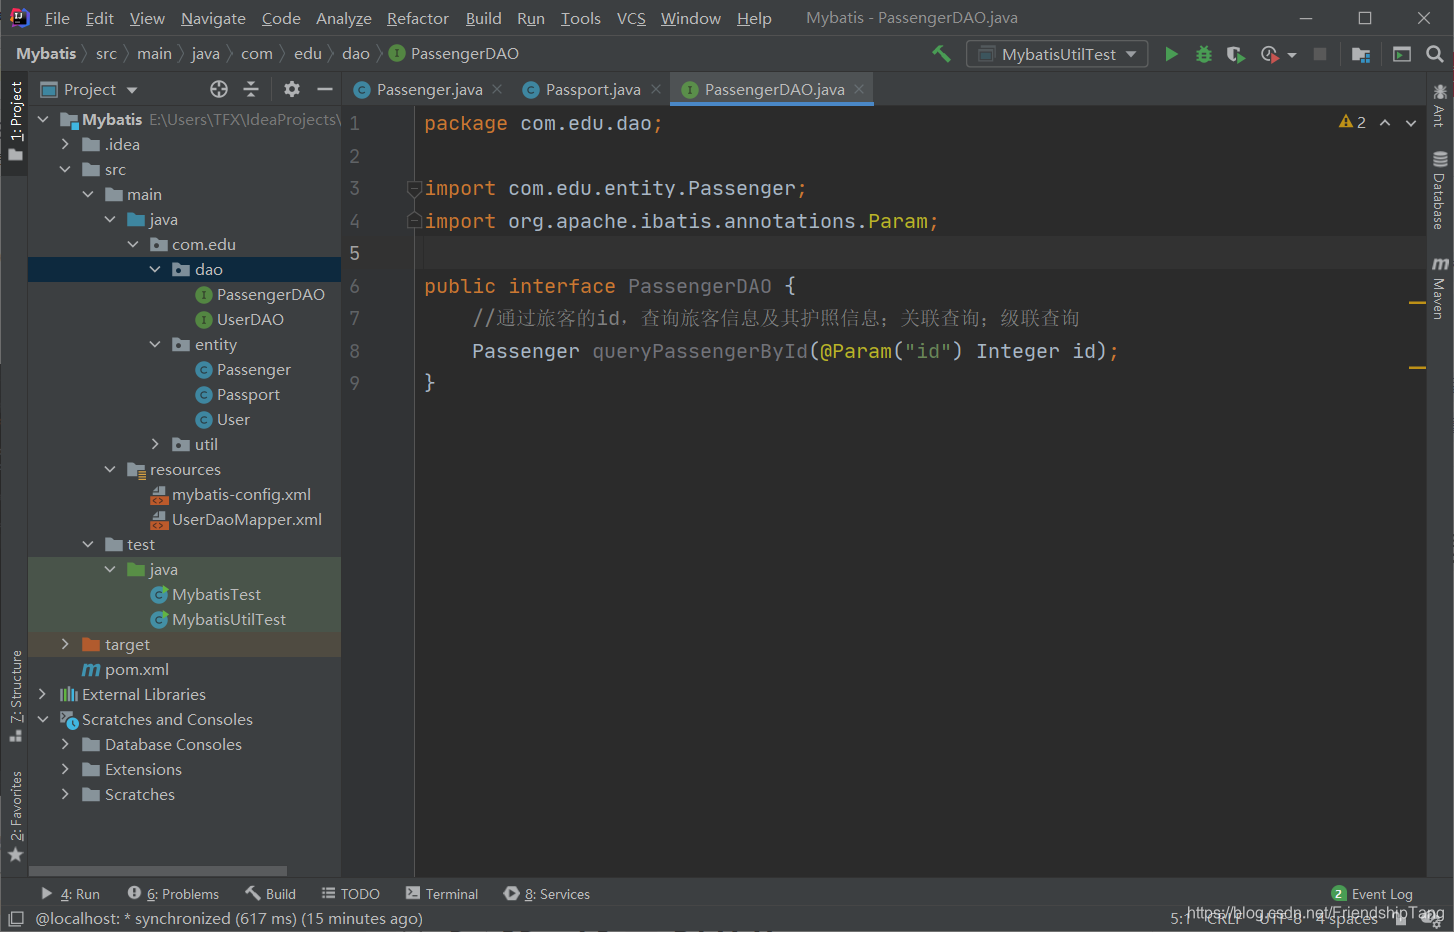Select pom.xml in the project tree
1454x932 pixels.
pos(136,669)
